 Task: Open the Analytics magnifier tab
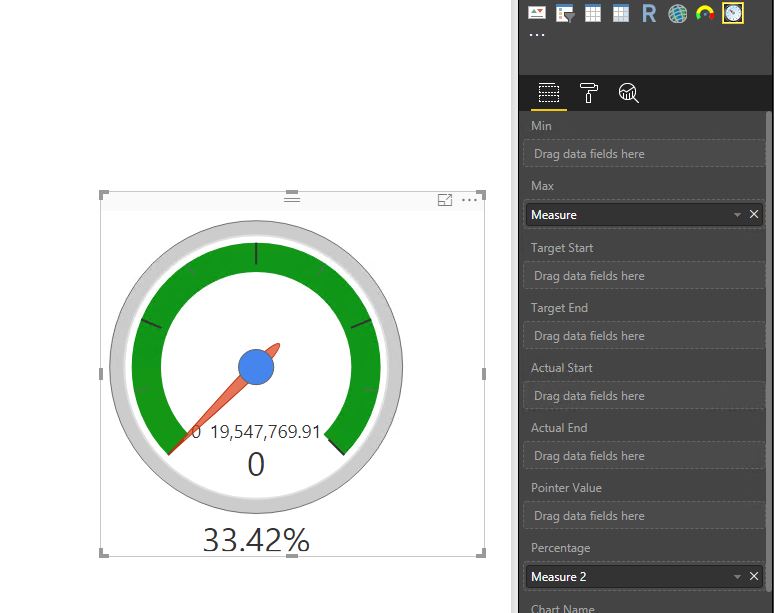coord(628,93)
